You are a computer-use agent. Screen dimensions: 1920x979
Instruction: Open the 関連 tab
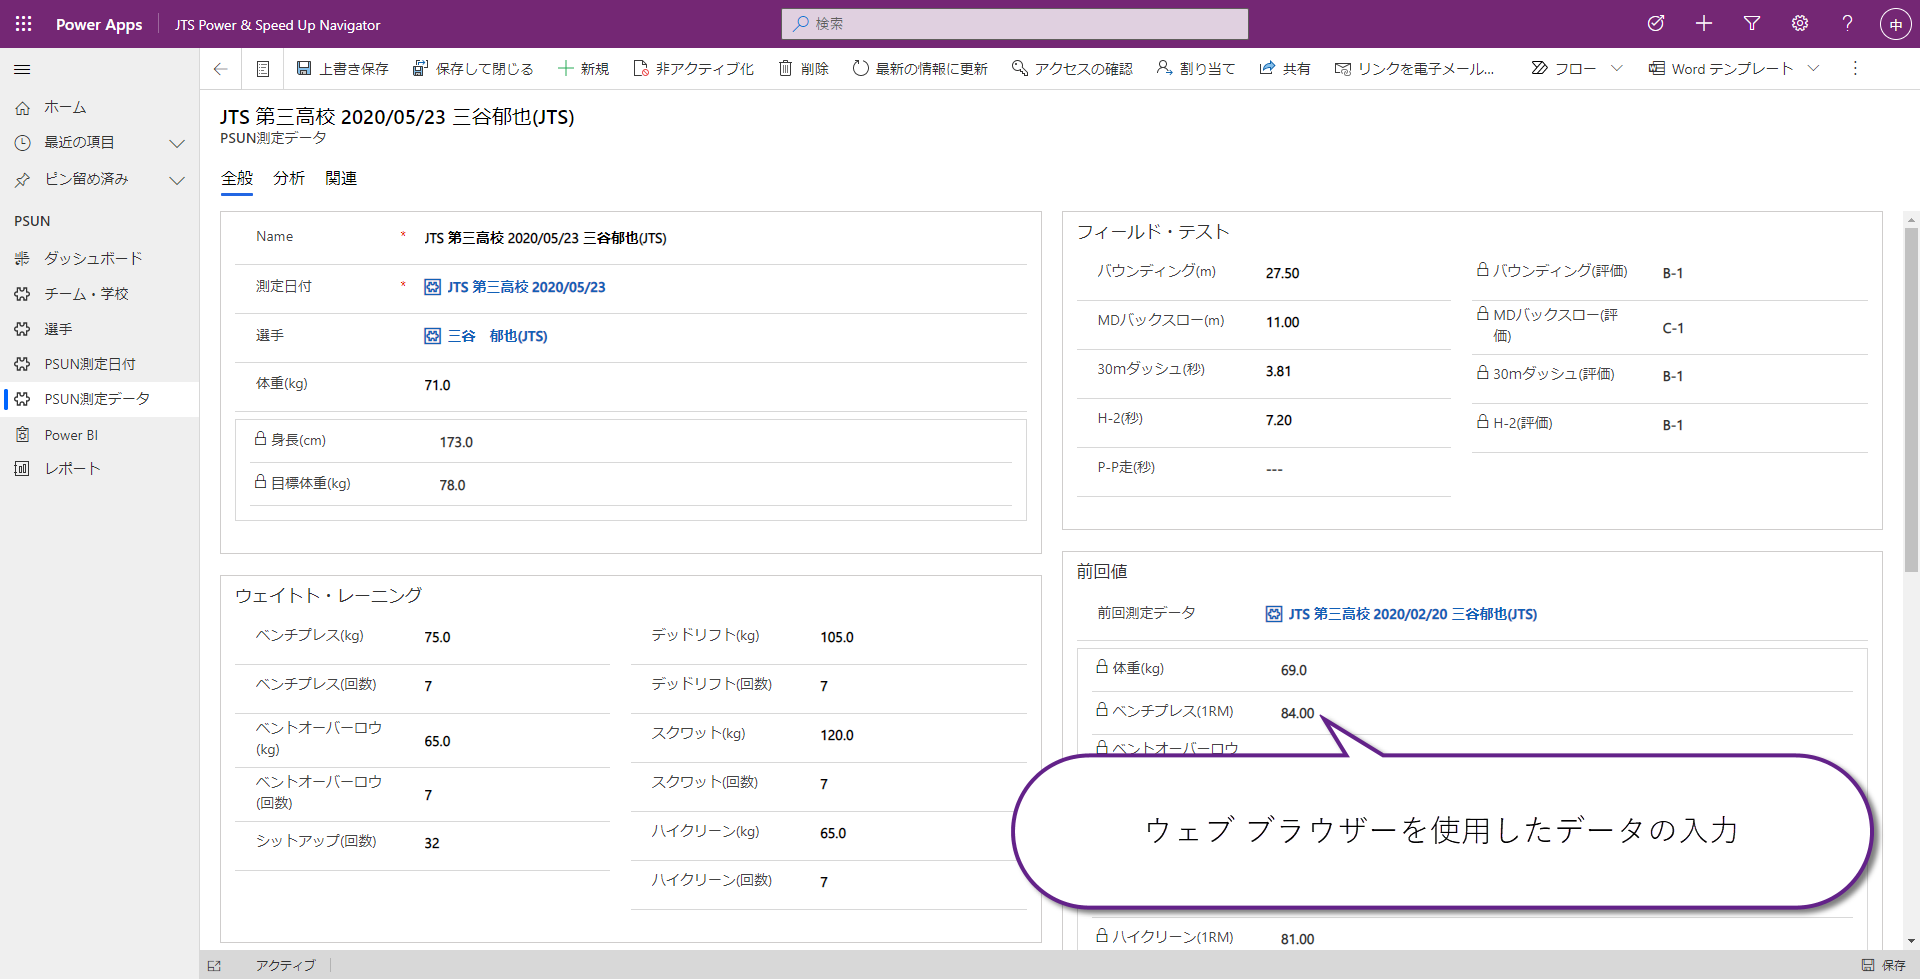tap(340, 178)
